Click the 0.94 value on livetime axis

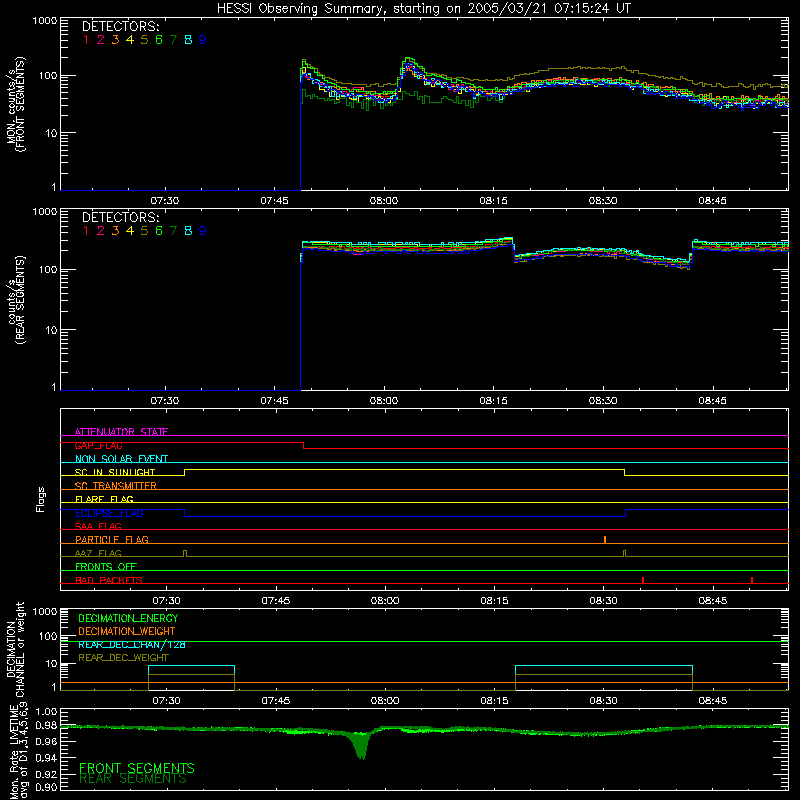(x=46, y=757)
